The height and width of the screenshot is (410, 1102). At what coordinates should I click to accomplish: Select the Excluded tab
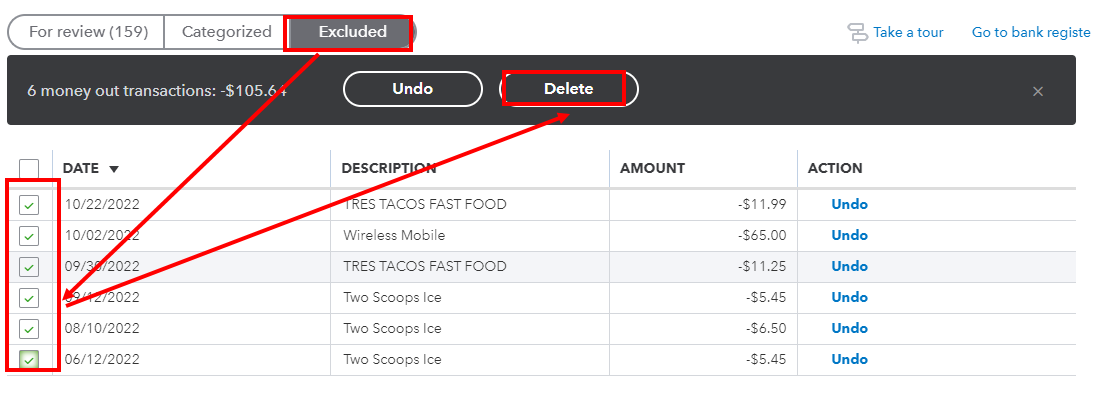(352, 32)
